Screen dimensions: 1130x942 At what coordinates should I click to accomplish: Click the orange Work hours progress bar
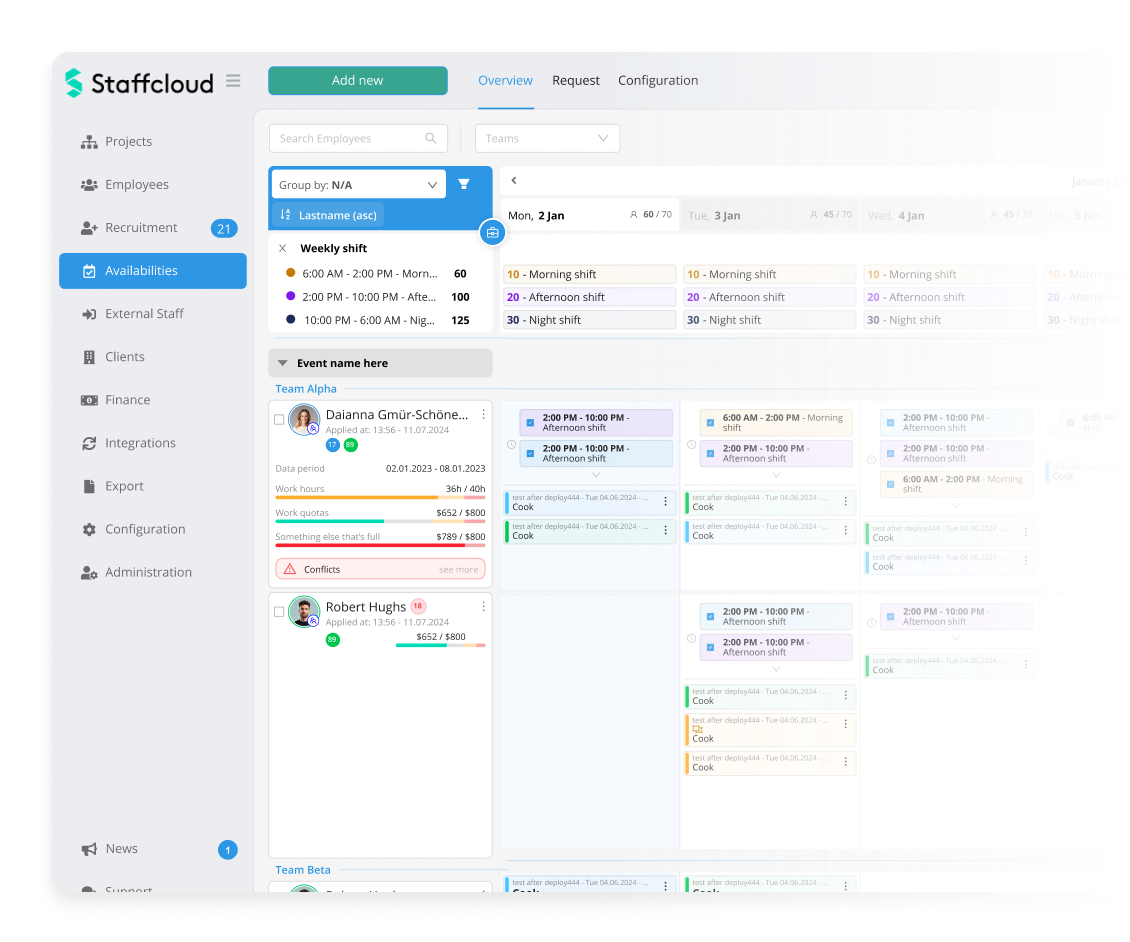(356, 497)
